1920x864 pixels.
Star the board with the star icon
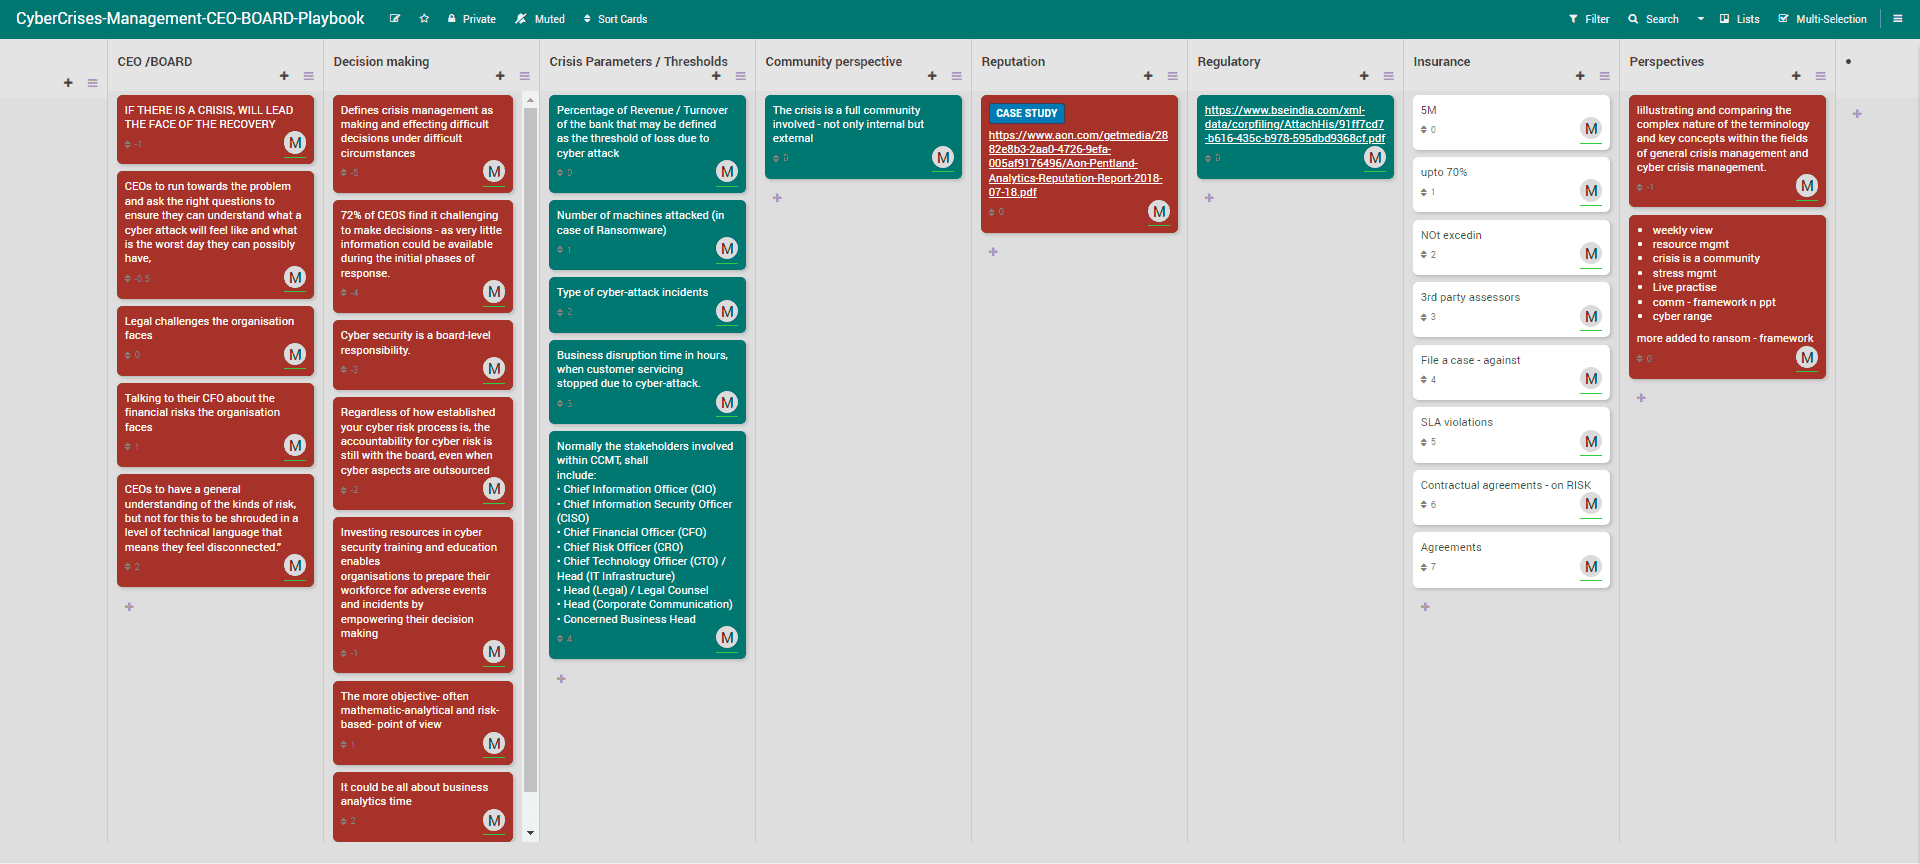point(424,19)
